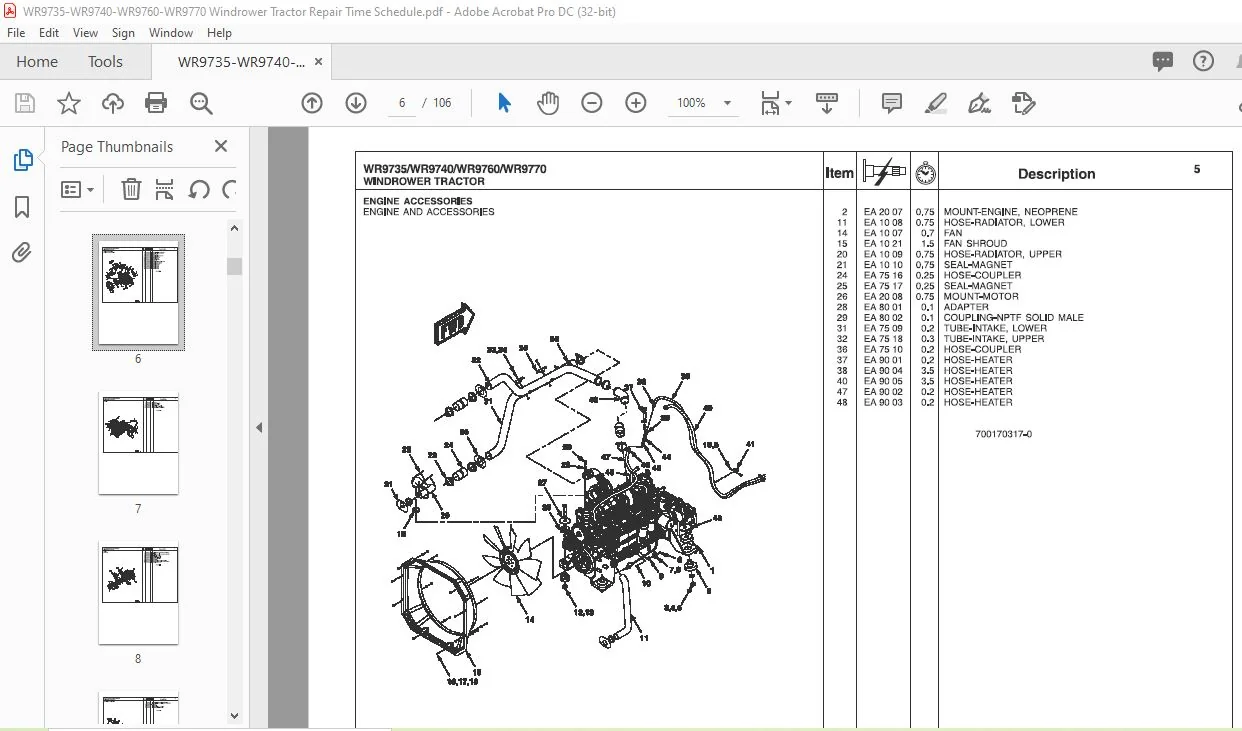This screenshot has width=1242, height=731.
Task: Open the Find text magnifier tool
Action: [201, 103]
